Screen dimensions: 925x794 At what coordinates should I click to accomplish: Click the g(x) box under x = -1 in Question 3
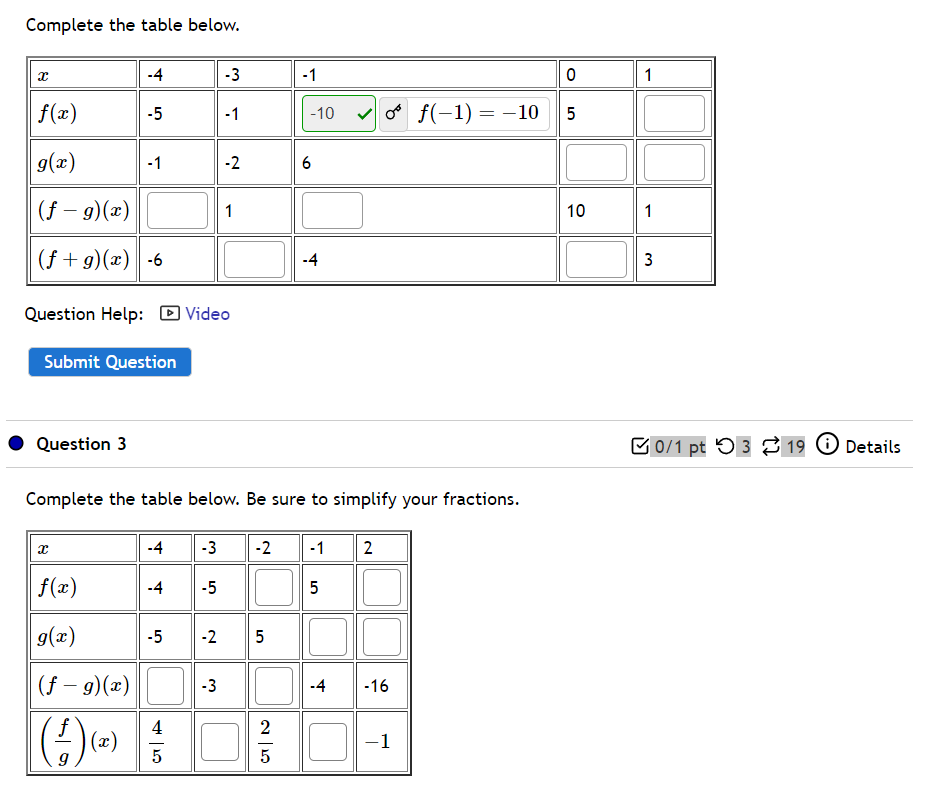pyautogui.click(x=328, y=636)
